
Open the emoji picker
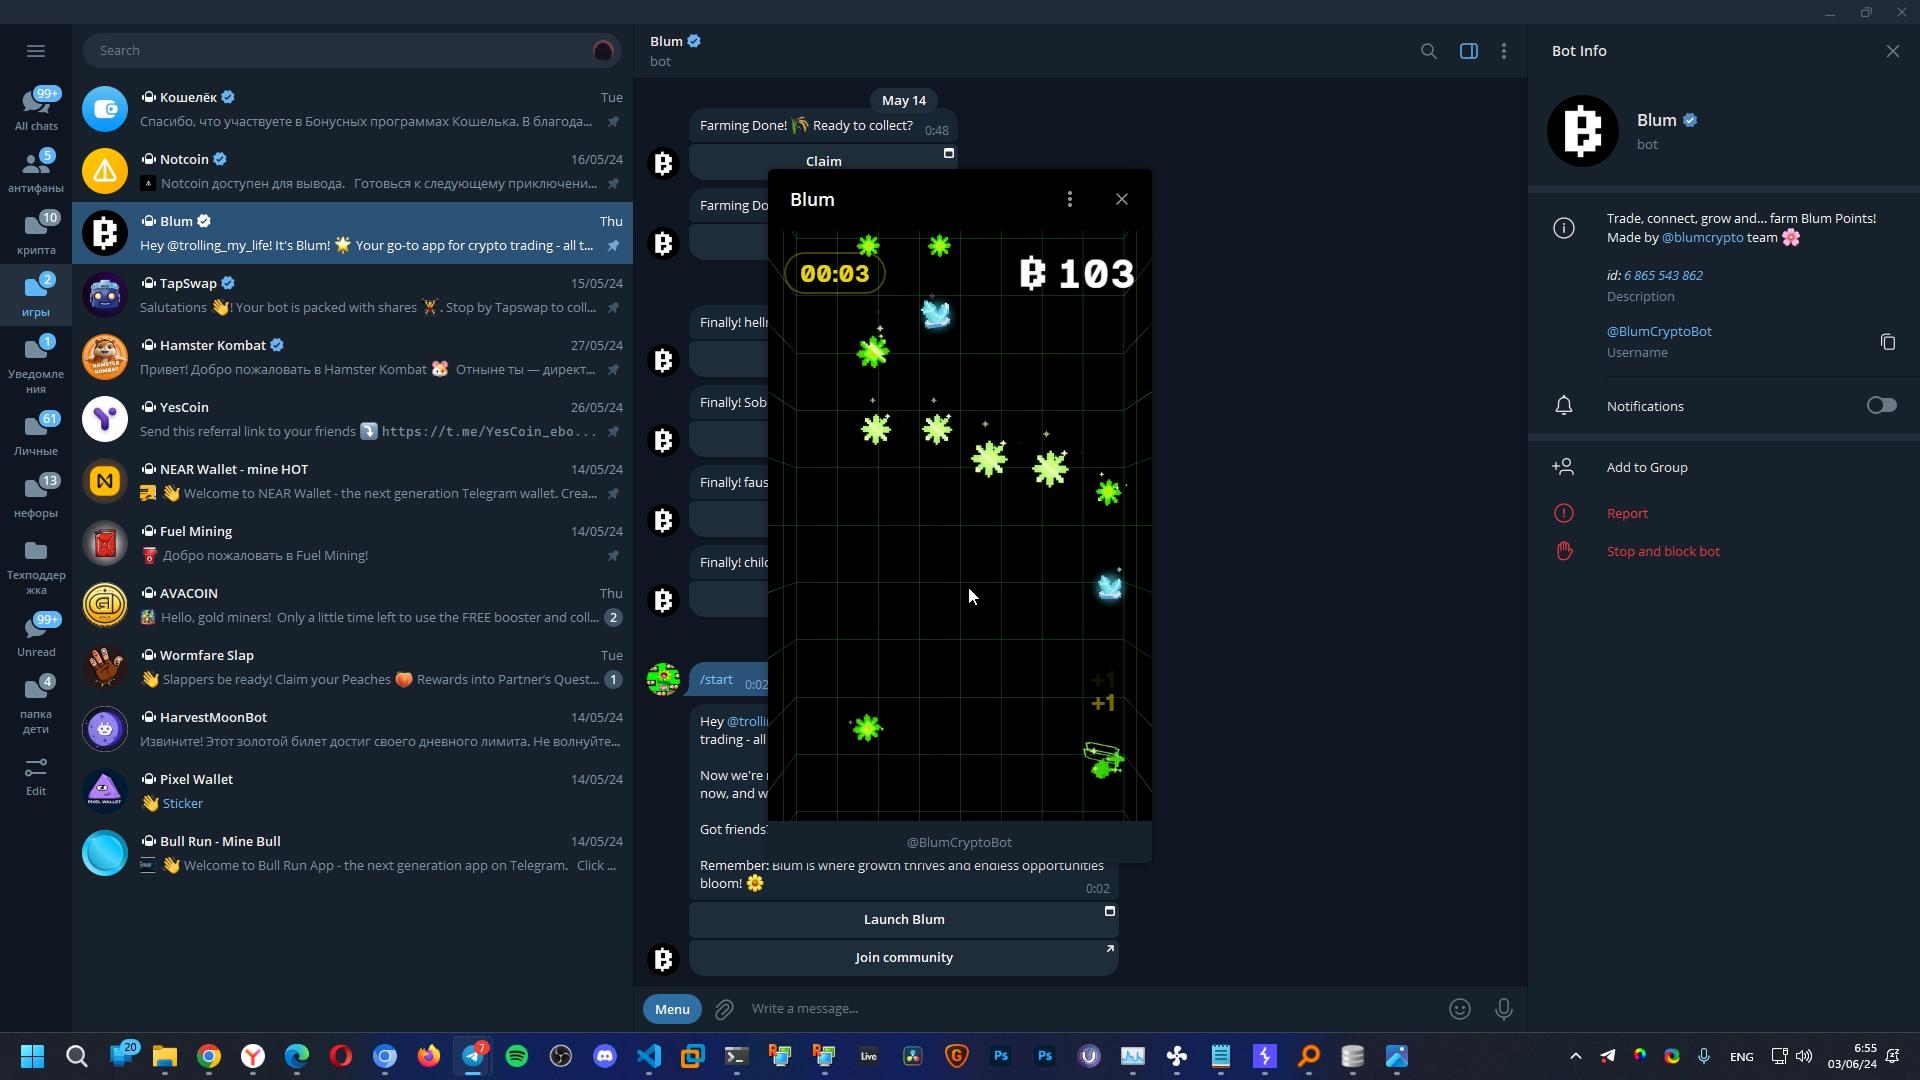1460,1009
